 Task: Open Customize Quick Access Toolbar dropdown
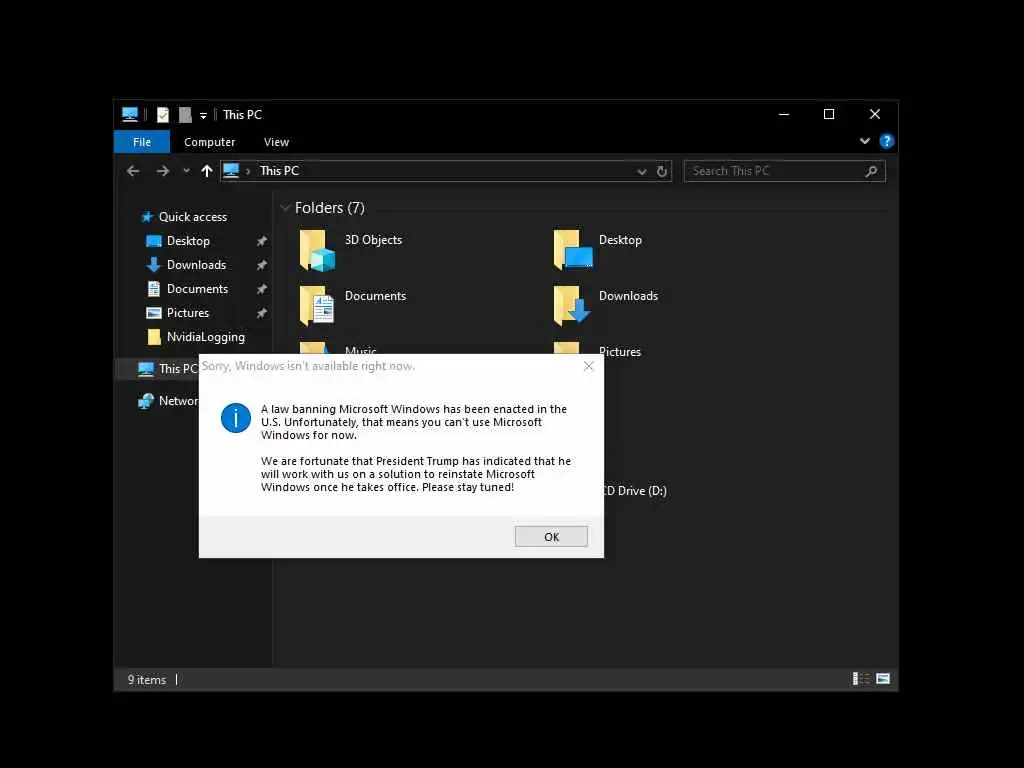[203, 116]
